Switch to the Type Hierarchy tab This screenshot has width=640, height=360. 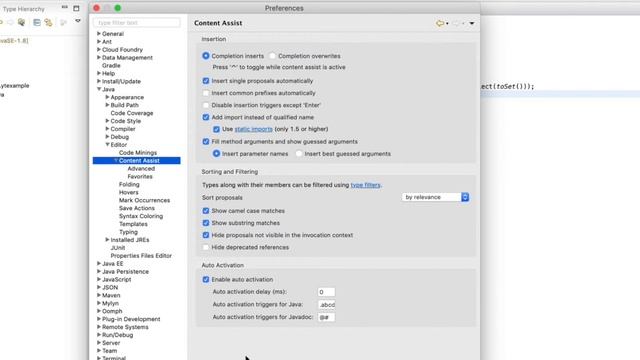tap(23, 9)
